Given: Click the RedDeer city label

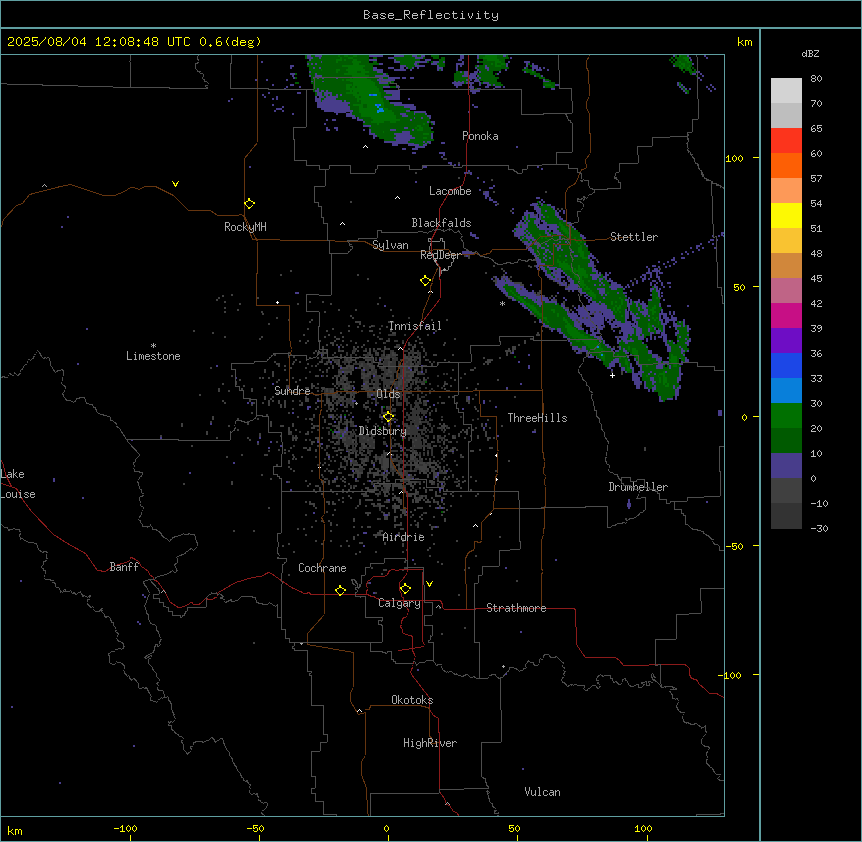Looking at the screenshot, I should pos(440,255).
